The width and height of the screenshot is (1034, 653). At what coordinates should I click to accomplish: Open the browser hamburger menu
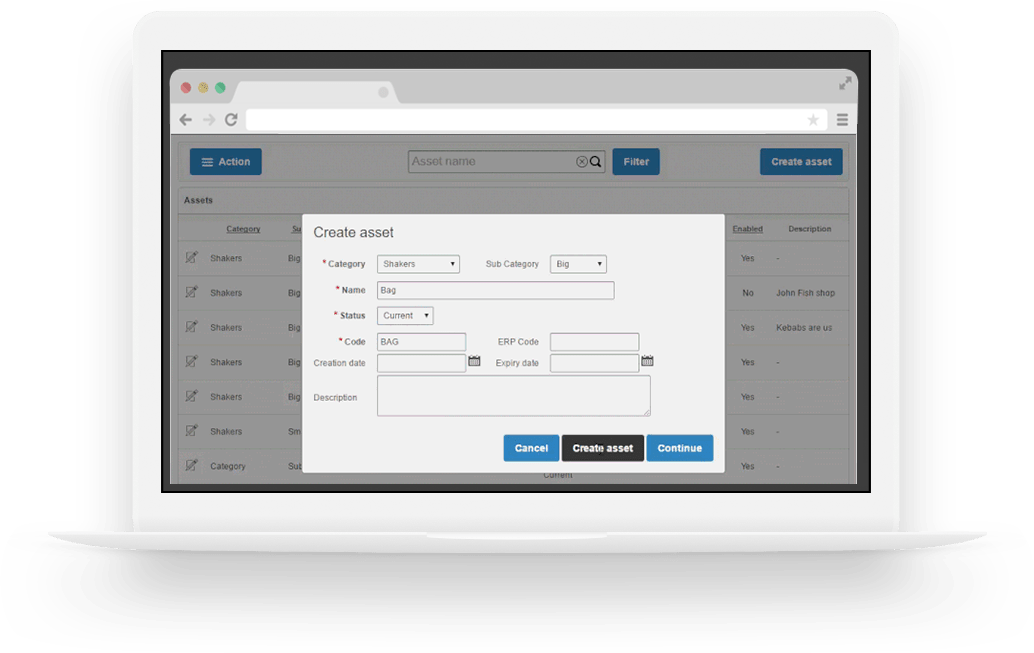[x=842, y=119]
